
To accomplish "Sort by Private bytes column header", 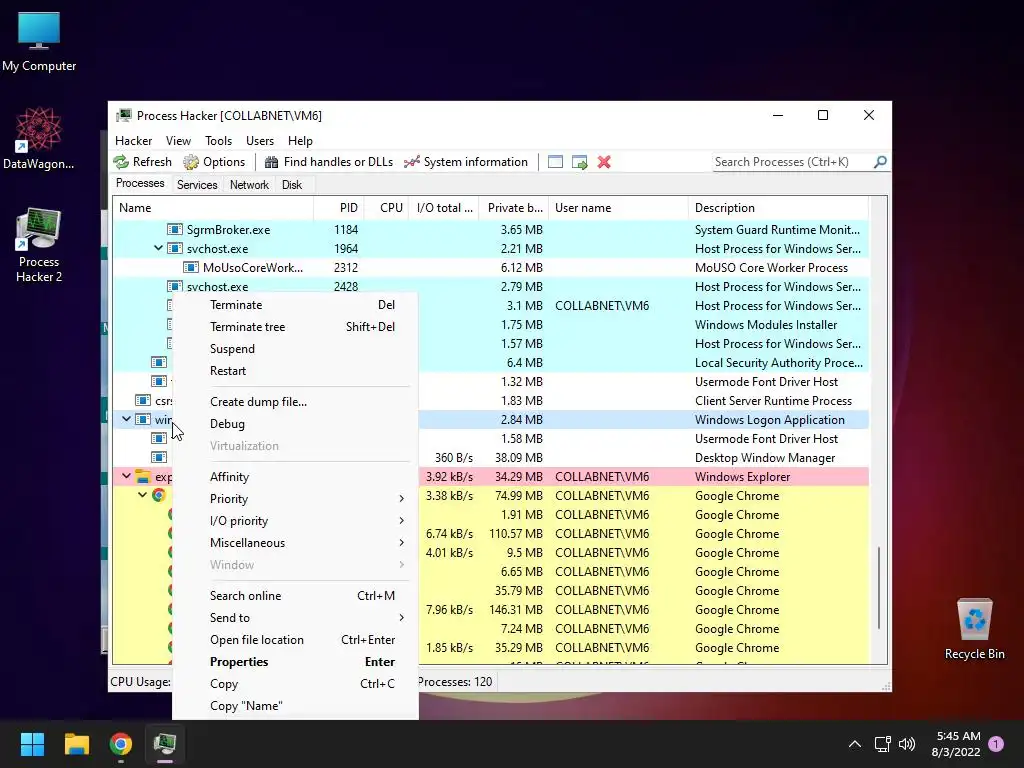I will [x=513, y=208].
